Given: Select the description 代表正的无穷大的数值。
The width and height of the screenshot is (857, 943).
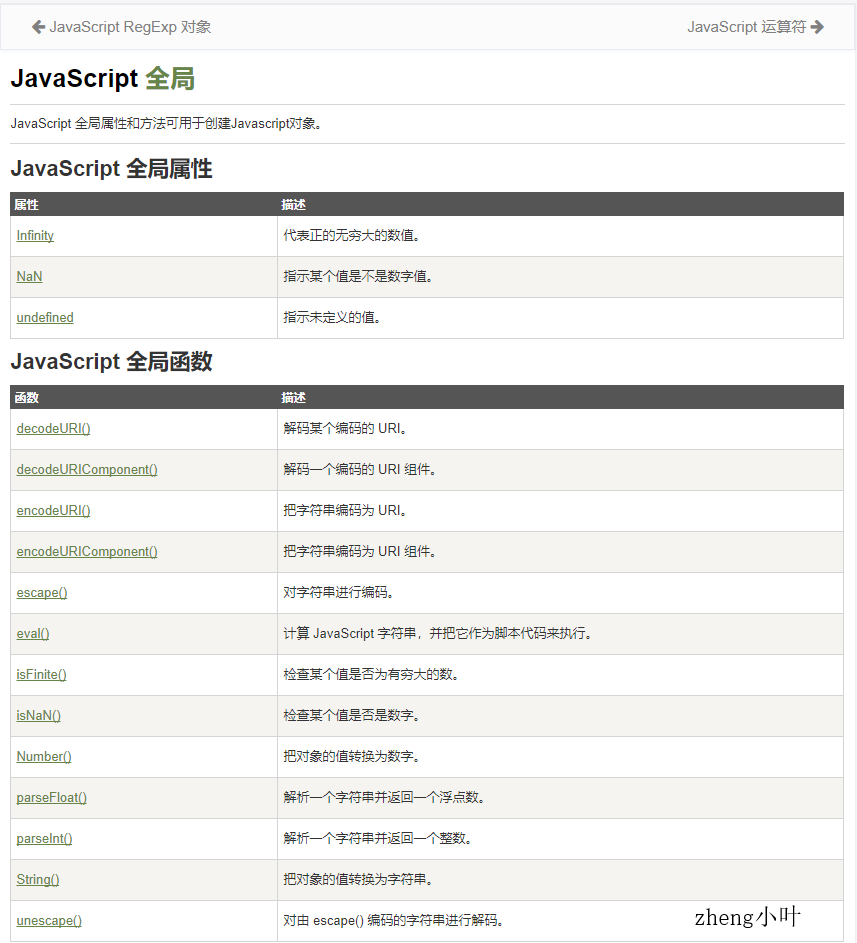Looking at the screenshot, I should [352, 236].
